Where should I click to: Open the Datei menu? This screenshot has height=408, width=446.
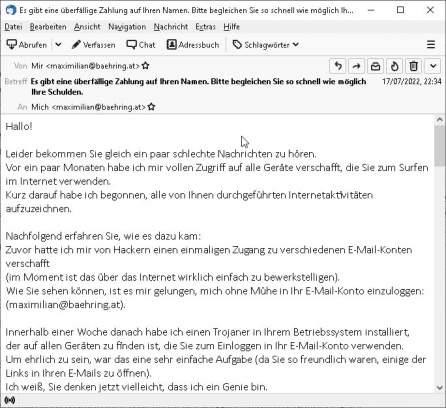tap(13, 27)
